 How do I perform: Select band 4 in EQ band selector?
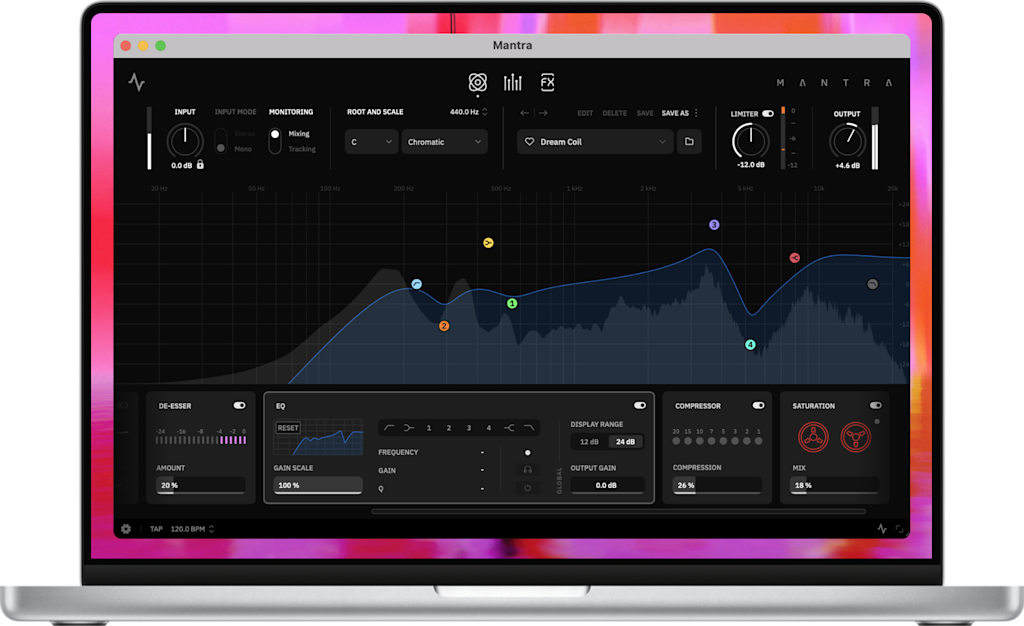pyautogui.click(x=488, y=428)
